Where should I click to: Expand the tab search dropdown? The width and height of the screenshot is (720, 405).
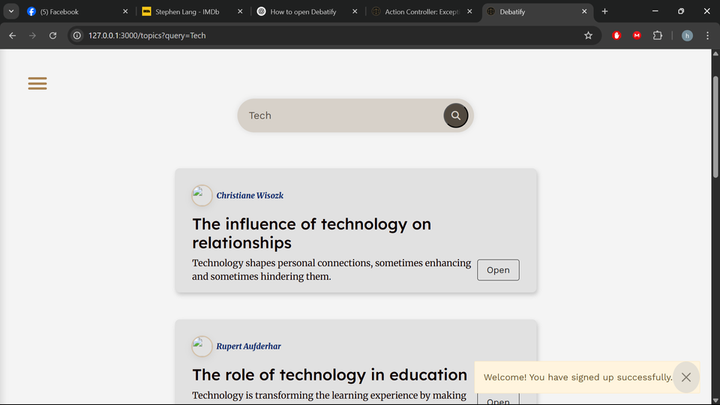11,11
